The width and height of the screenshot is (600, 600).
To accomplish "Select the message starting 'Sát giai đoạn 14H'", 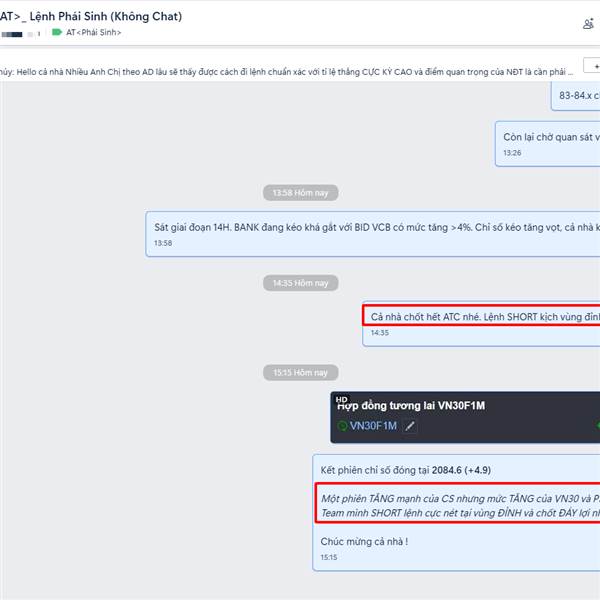I will 373,234.
